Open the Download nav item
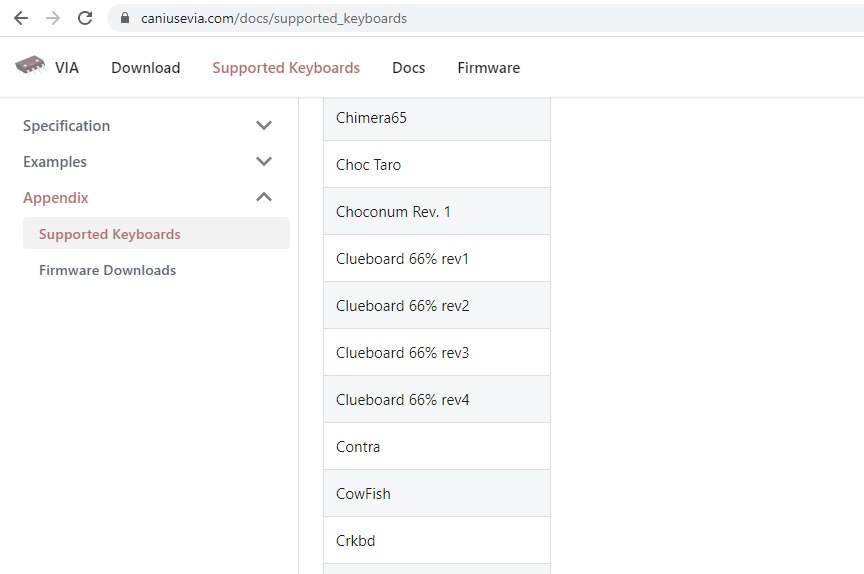The width and height of the screenshot is (864, 574). 145,68
